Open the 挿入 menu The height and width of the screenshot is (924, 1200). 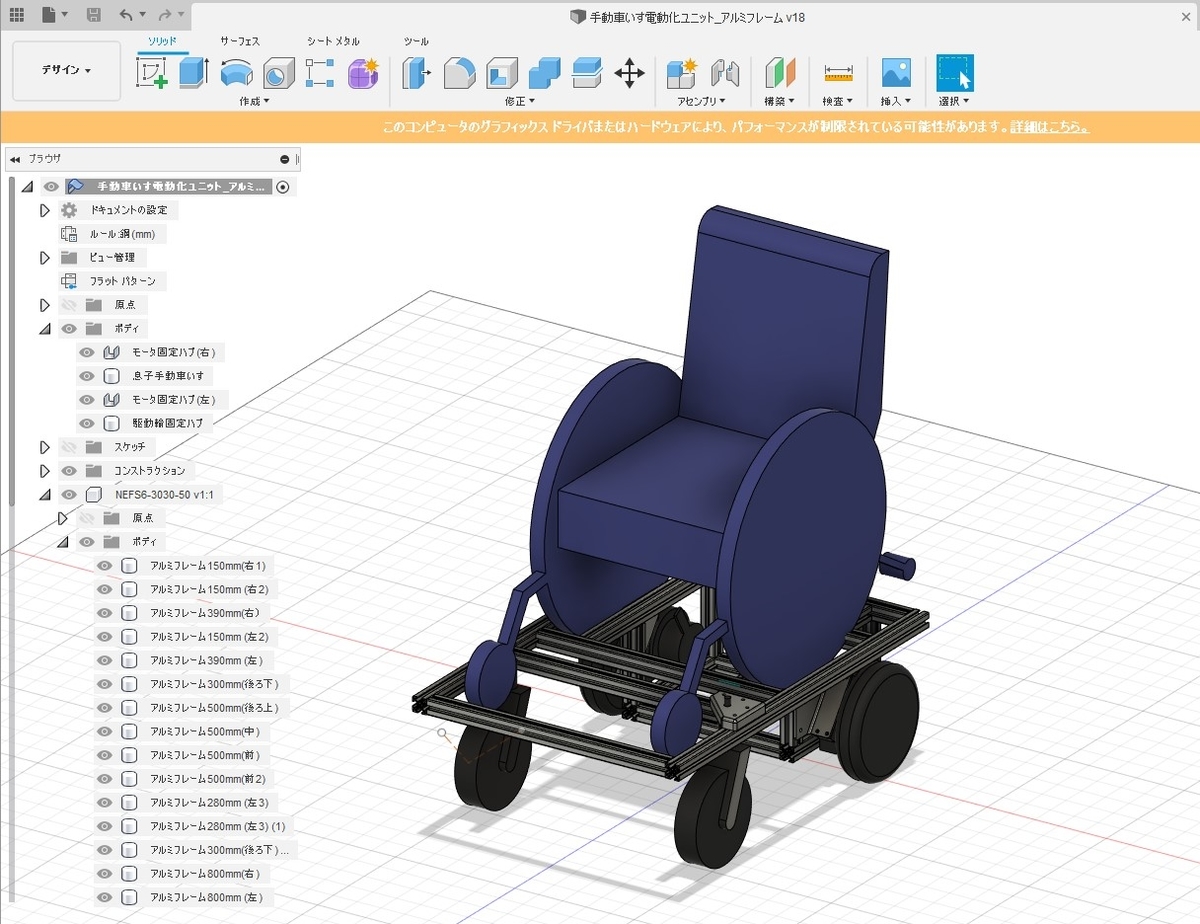point(896,101)
